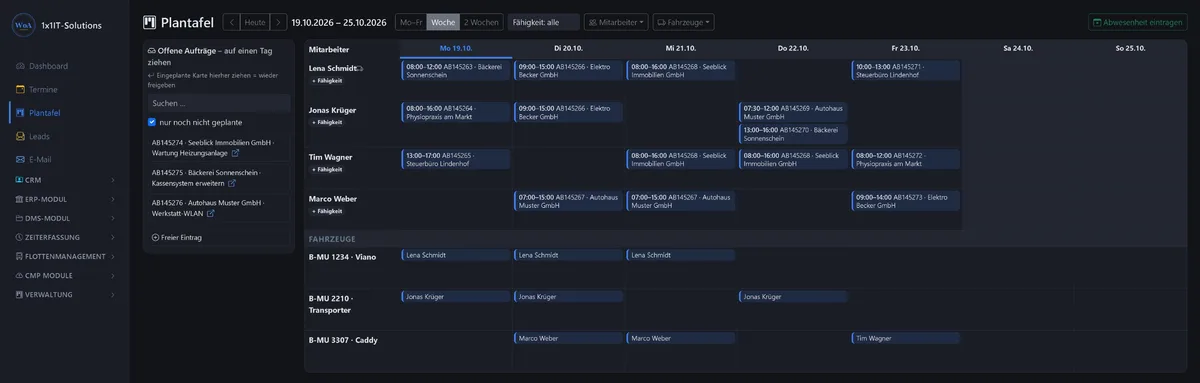This screenshot has width=1200, height=383.
Task: Open the AB145272 Physiopraxis am Markt card
Action: [x=906, y=159]
